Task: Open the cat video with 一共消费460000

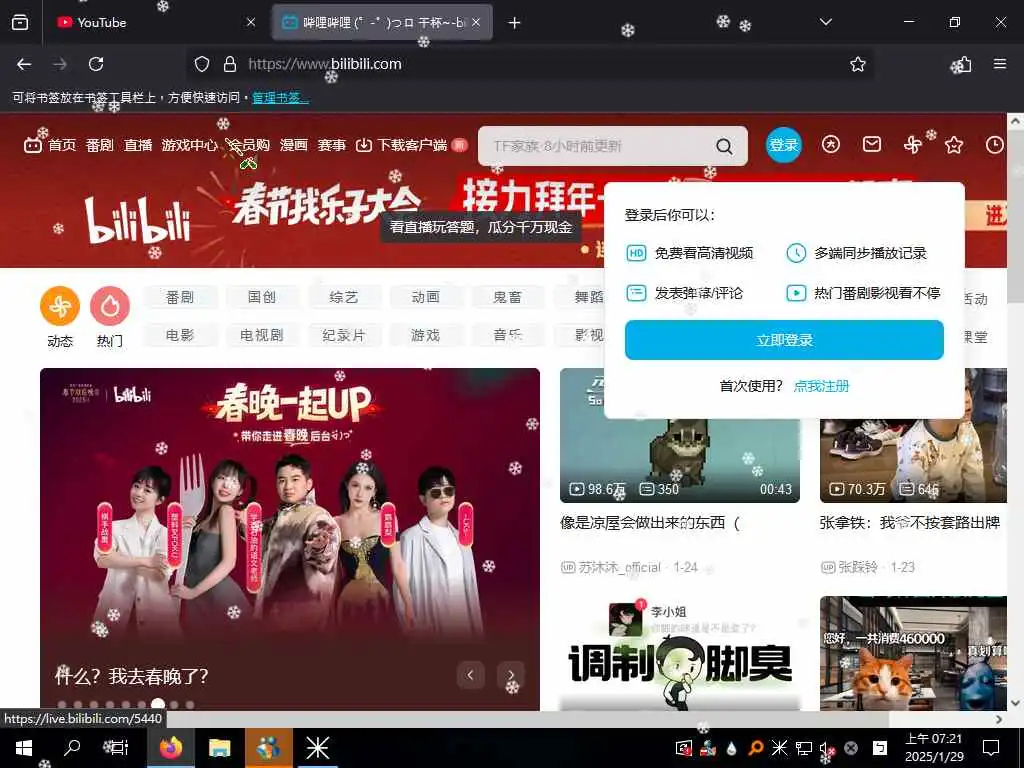Action: tap(913, 653)
